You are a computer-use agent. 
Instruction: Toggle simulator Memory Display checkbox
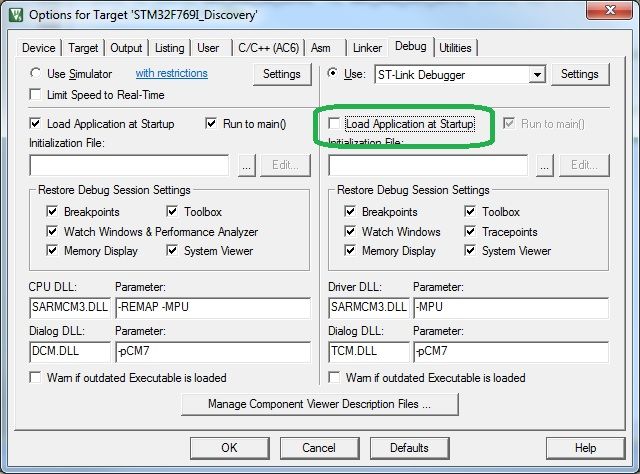coord(52,250)
